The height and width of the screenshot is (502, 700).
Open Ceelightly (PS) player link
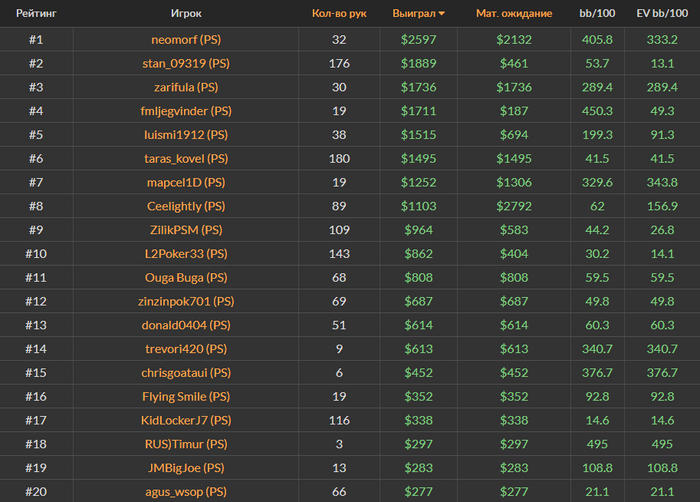point(185,206)
